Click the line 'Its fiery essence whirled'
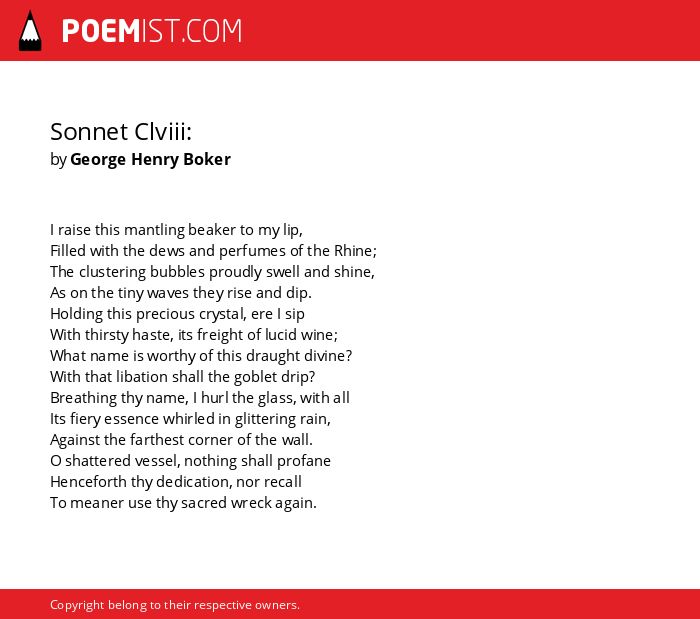Image resolution: width=700 pixels, height=619 pixels. pyautogui.click(x=191, y=419)
